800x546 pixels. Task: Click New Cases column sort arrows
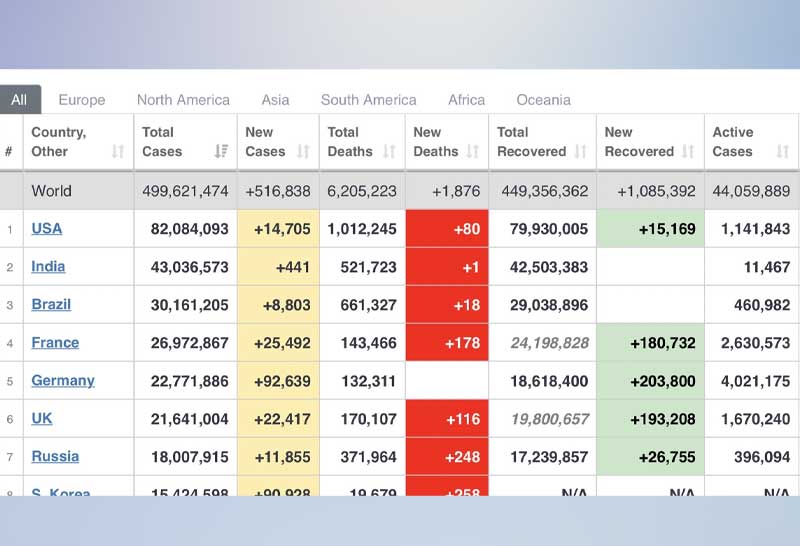tap(304, 152)
